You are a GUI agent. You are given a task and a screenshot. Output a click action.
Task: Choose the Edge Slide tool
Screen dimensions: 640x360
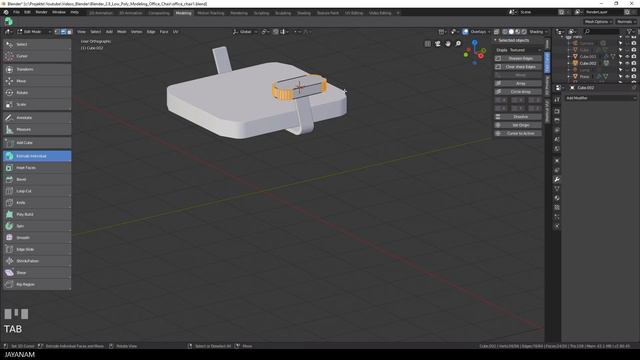[37, 249]
